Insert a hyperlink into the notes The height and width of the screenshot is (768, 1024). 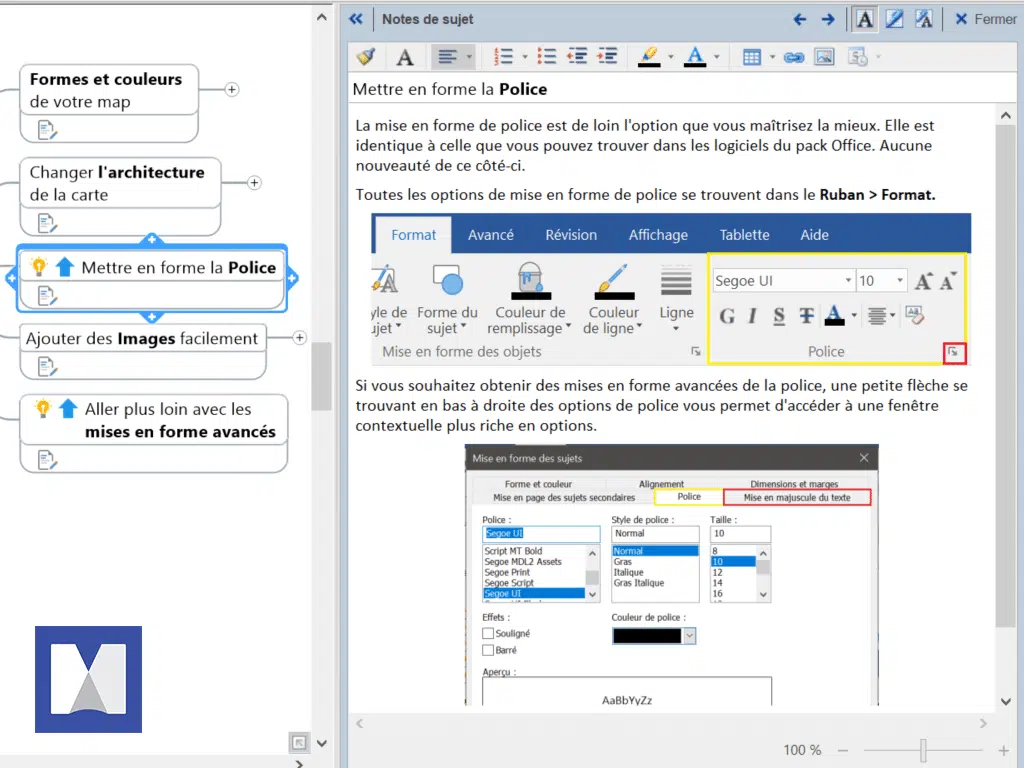click(795, 57)
